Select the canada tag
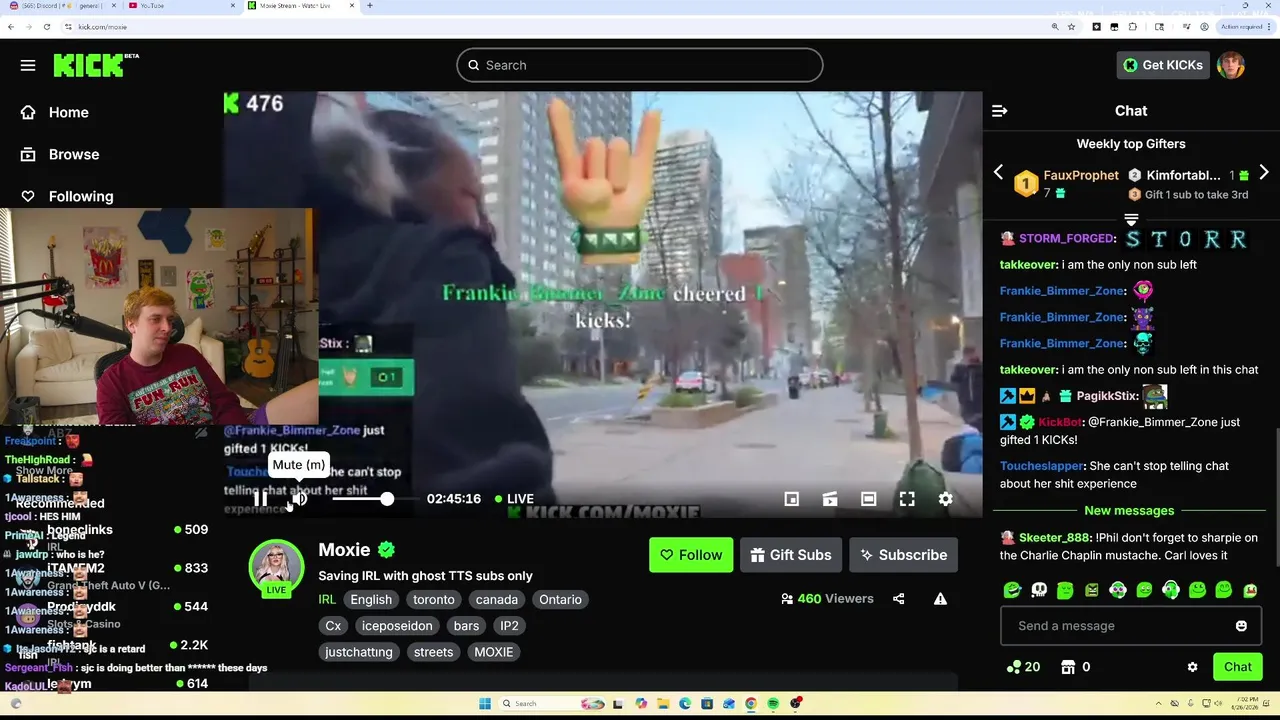The height and width of the screenshot is (720, 1280). (x=497, y=600)
